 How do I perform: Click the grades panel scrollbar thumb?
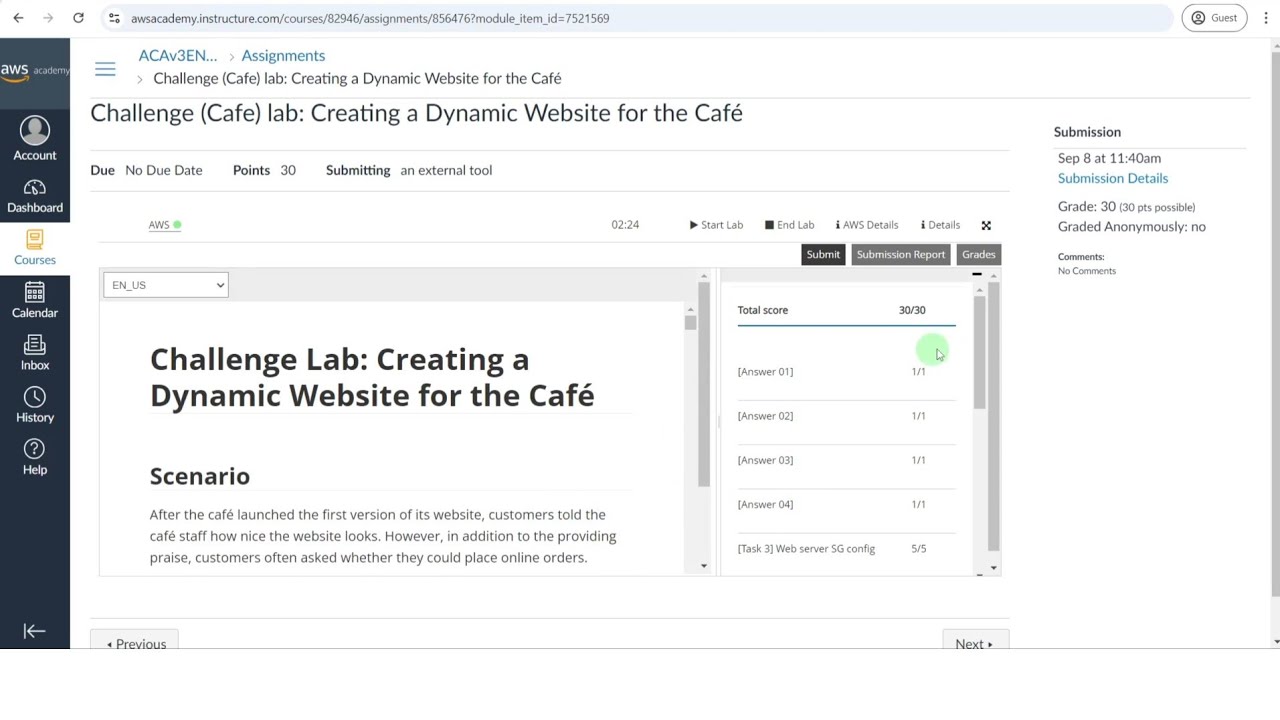979,352
